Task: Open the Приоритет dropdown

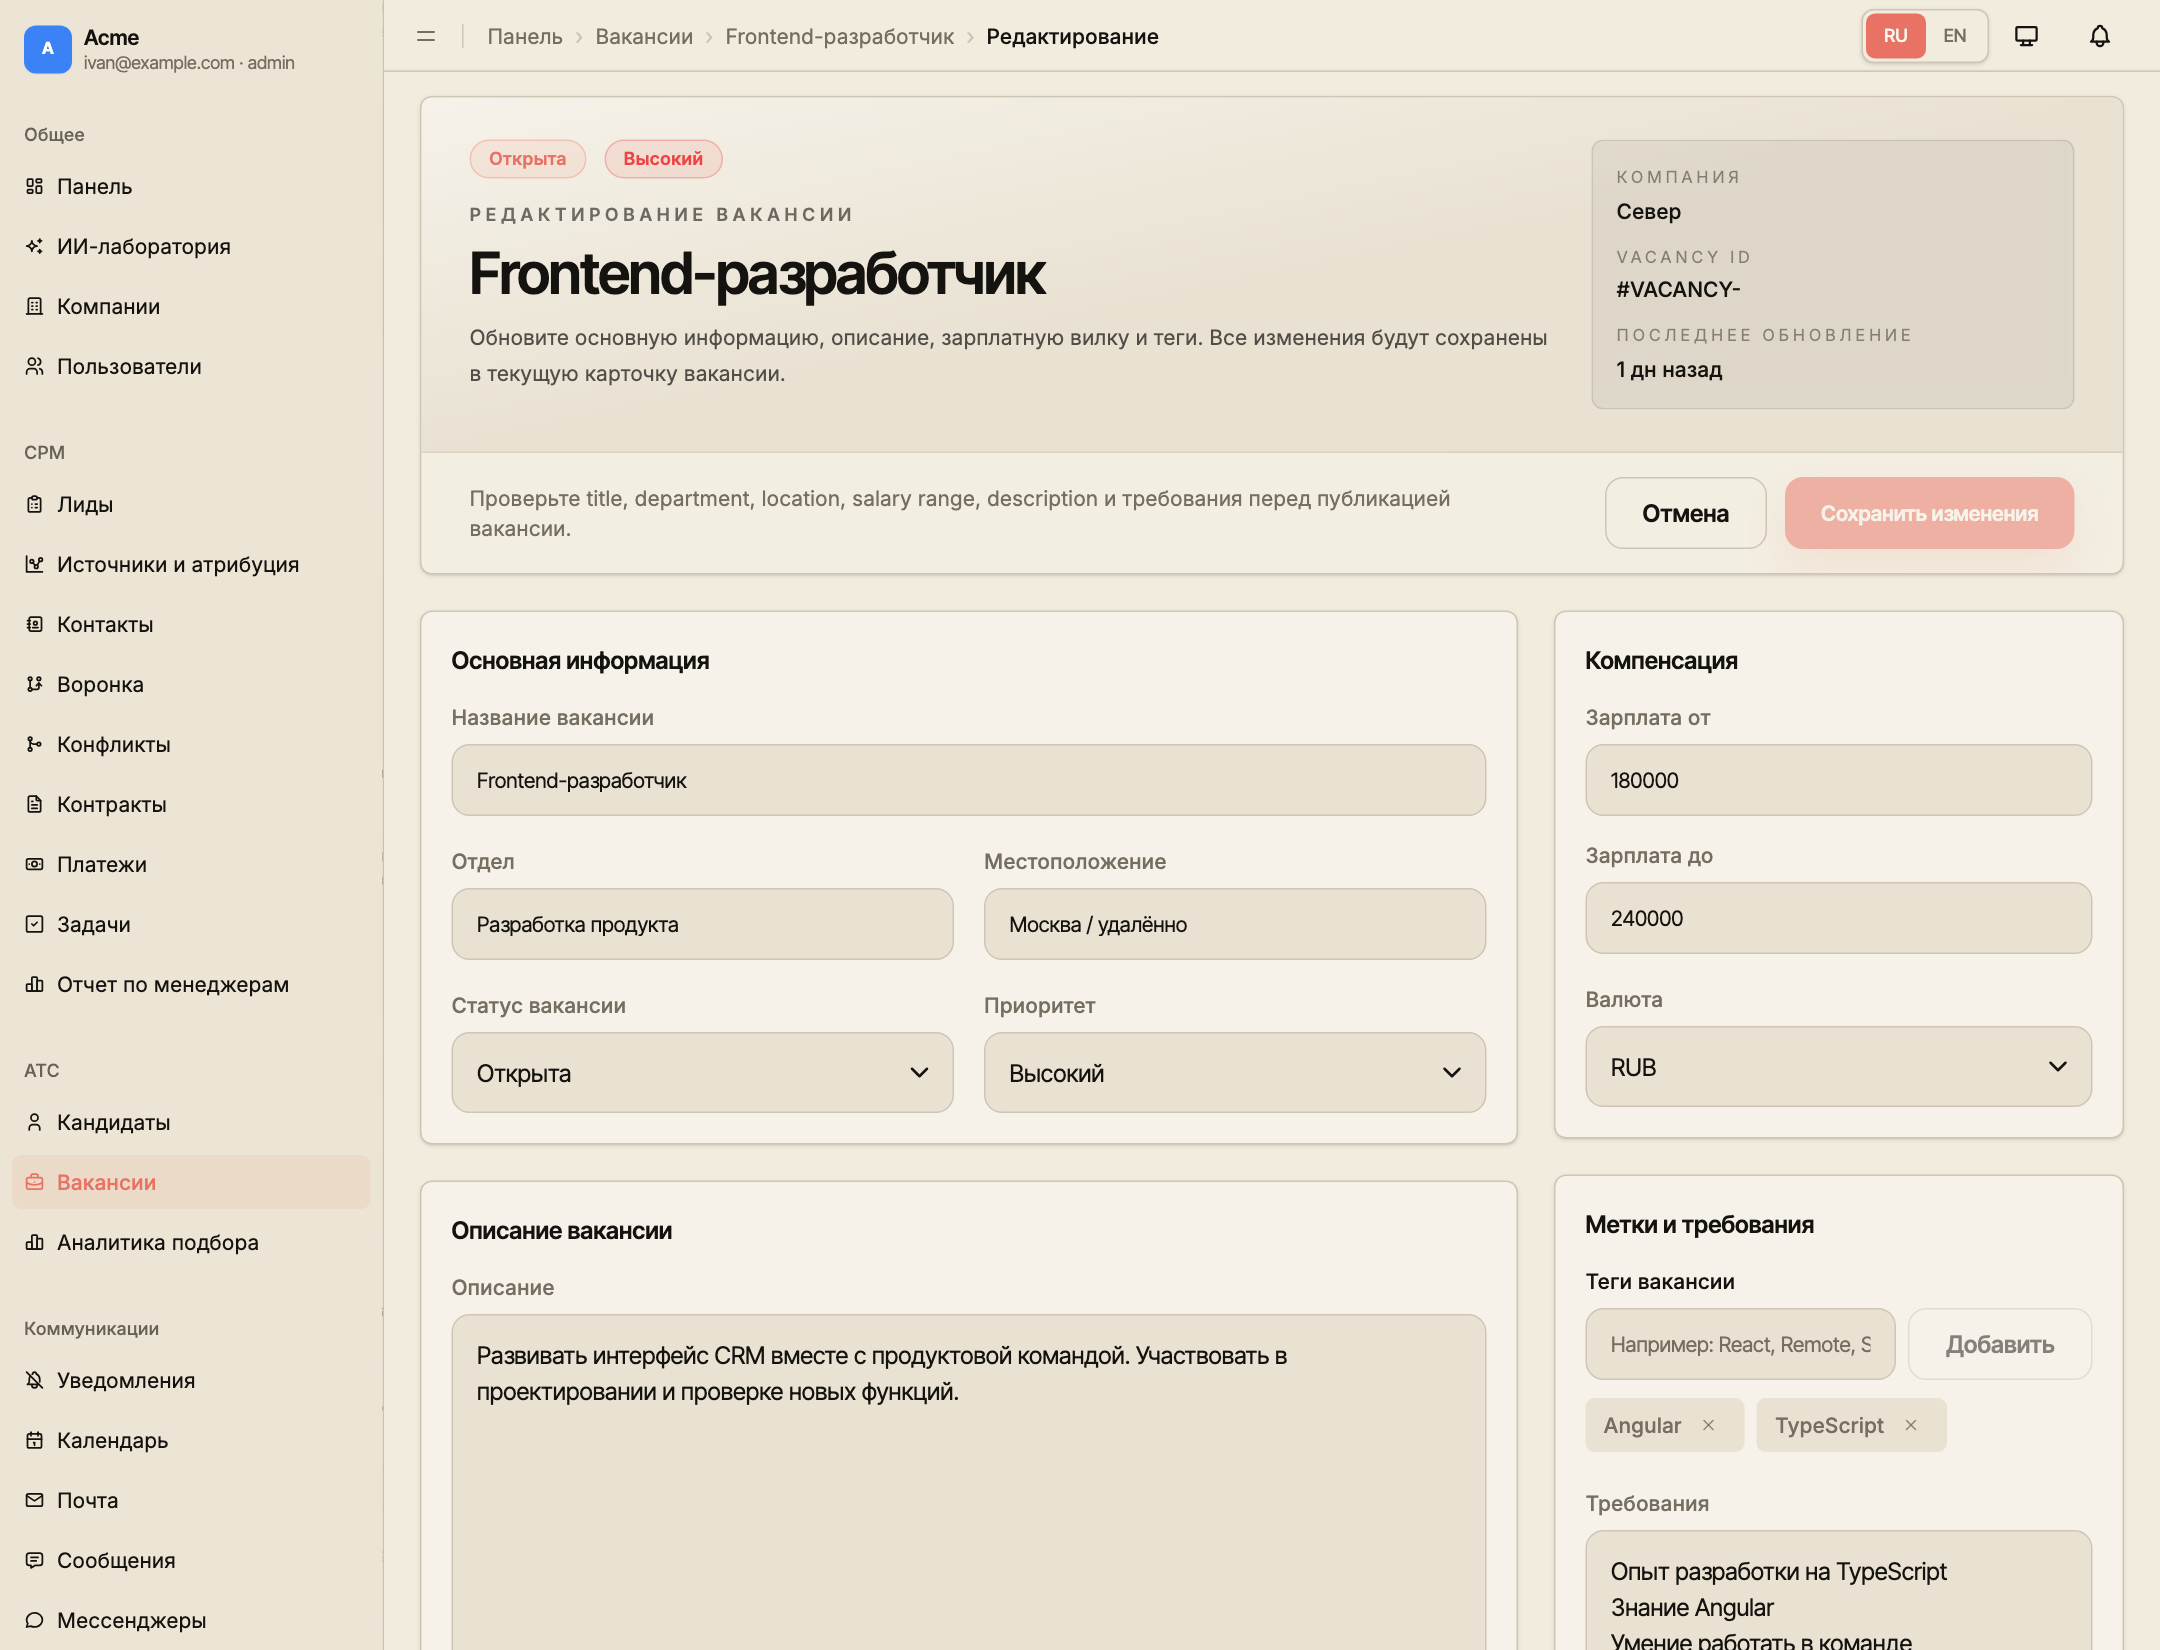Action: pyautogui.click(x=1235, y=1073)
